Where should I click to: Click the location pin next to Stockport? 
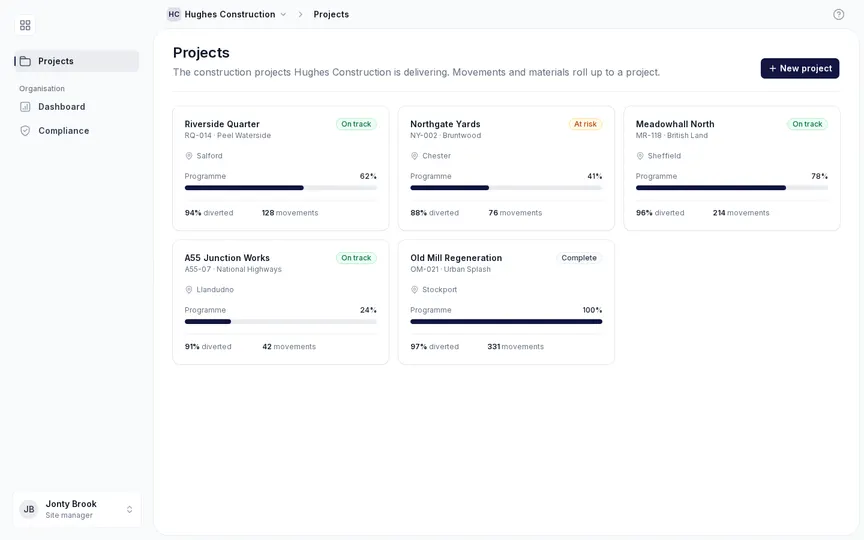414,290
